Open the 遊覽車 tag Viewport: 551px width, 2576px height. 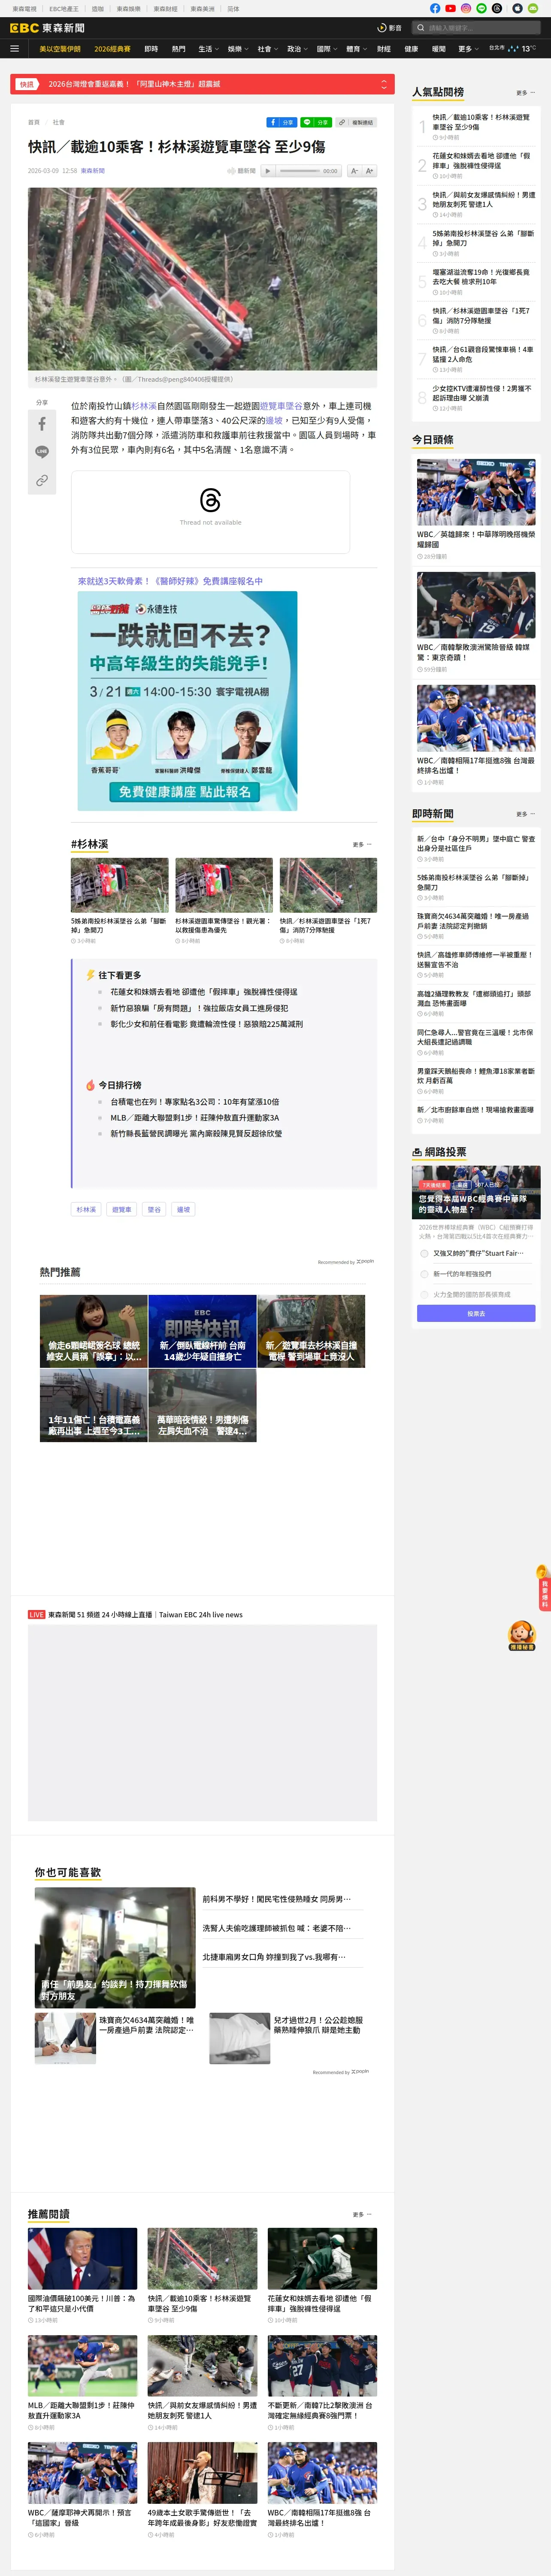[122, 1209]
